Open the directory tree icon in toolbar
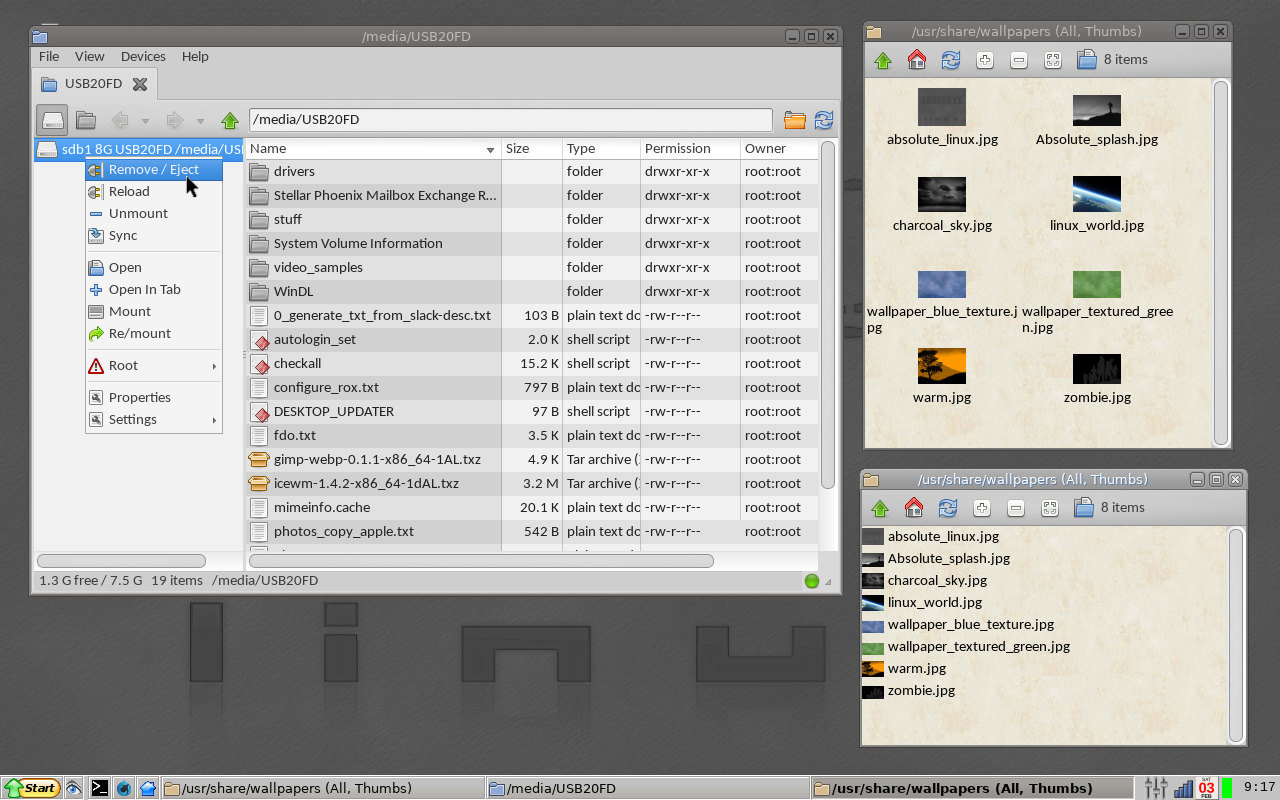The image size is (1280, 800). pyautogui.click(x=86, y=120)
